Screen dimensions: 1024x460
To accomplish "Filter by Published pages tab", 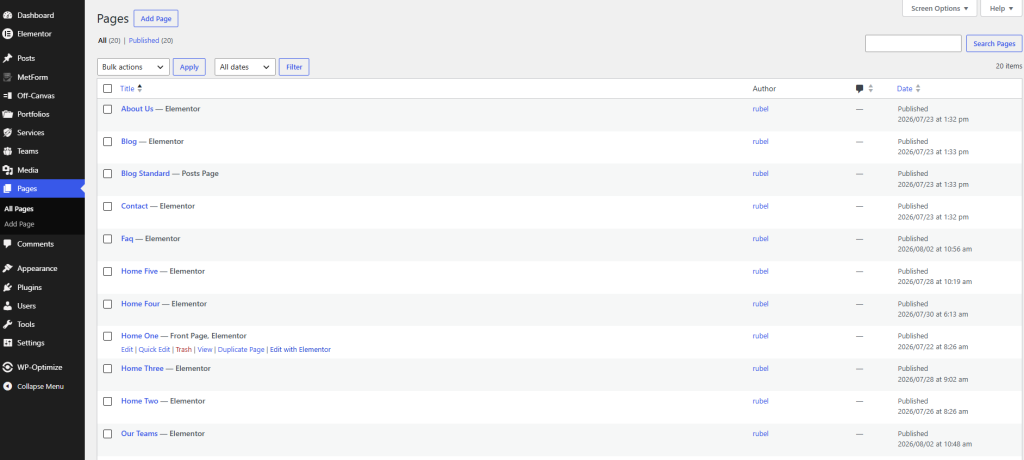I will (144, 41).
